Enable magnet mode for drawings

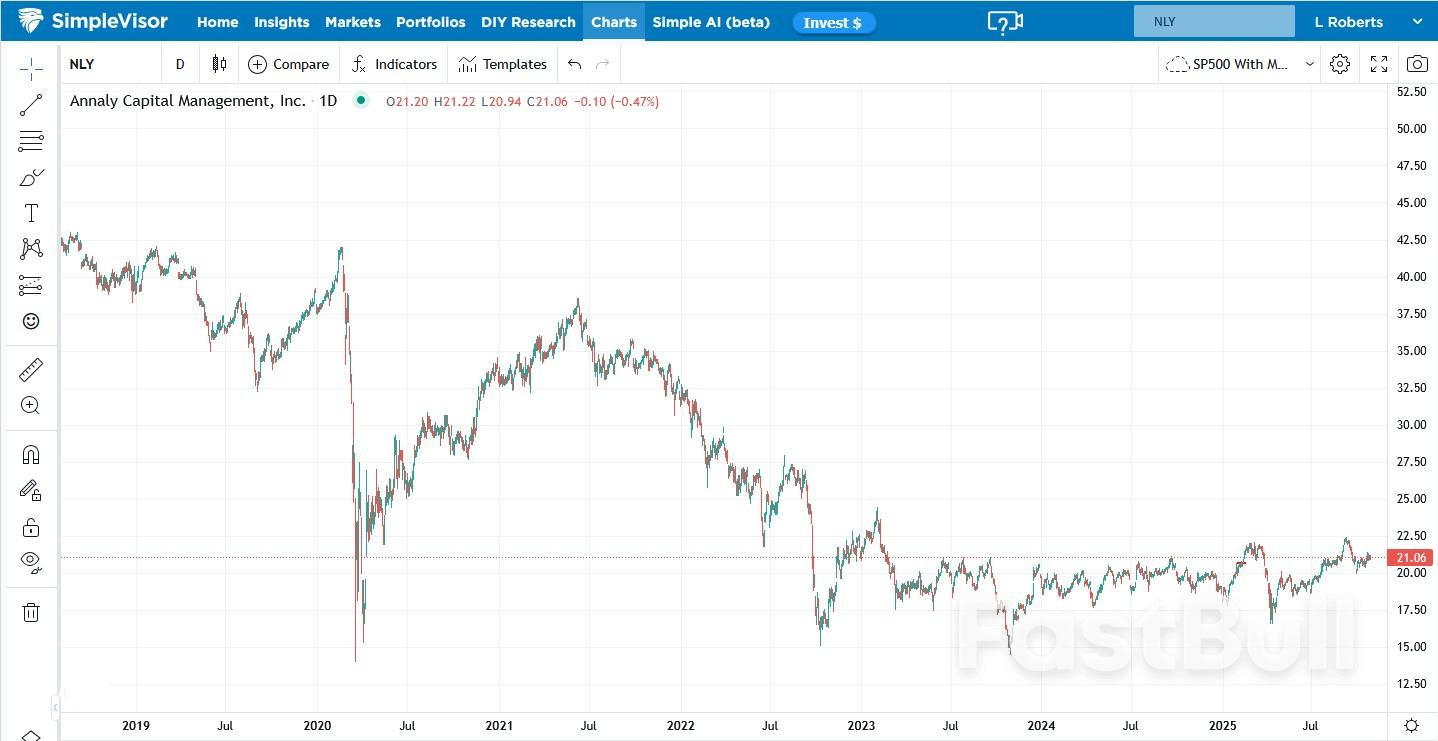pos(30,453)
